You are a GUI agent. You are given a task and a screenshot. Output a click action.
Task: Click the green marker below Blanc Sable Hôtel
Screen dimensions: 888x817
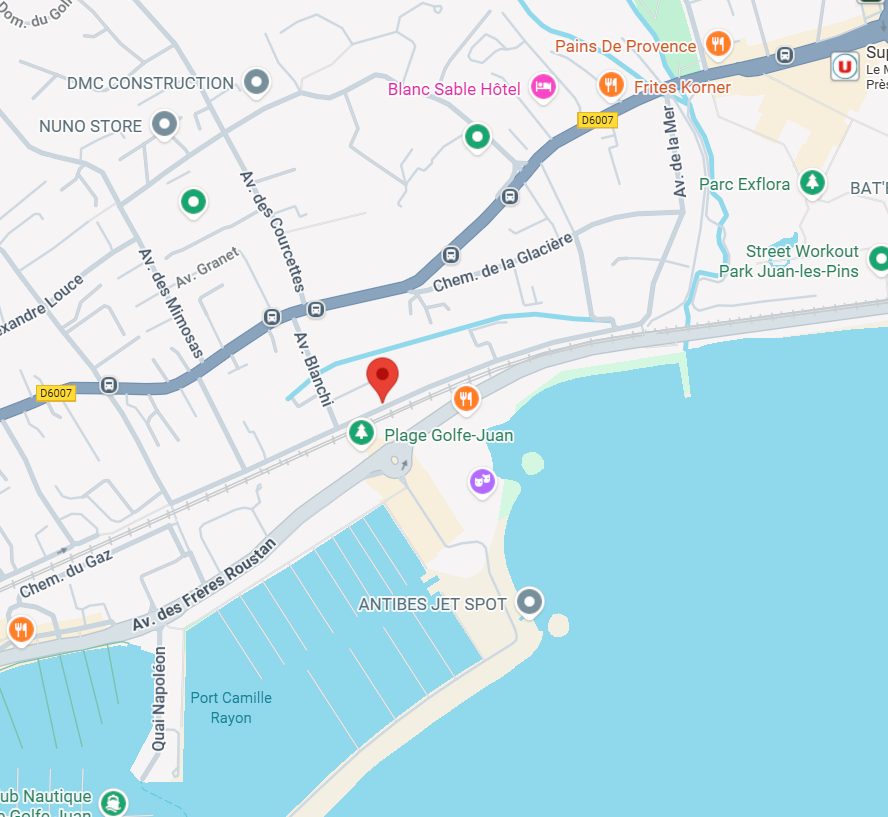(477, 136)
